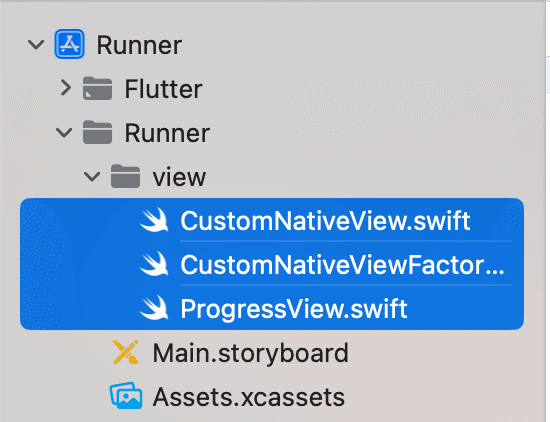This screenshot has height=422, width=550.
Task: Click the Main.storyboard Interface Builder icon
Action: 126,352
